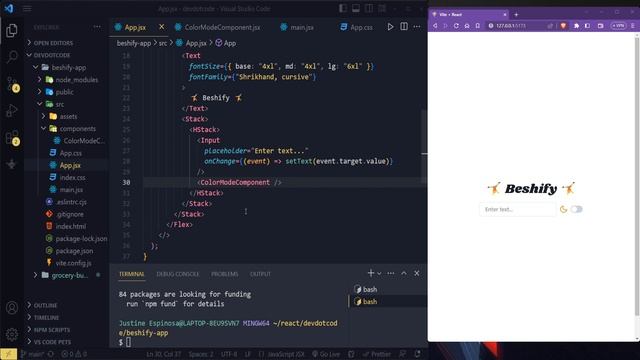
Task: Switch to the App.css editor tab
Action: point(361,27)
